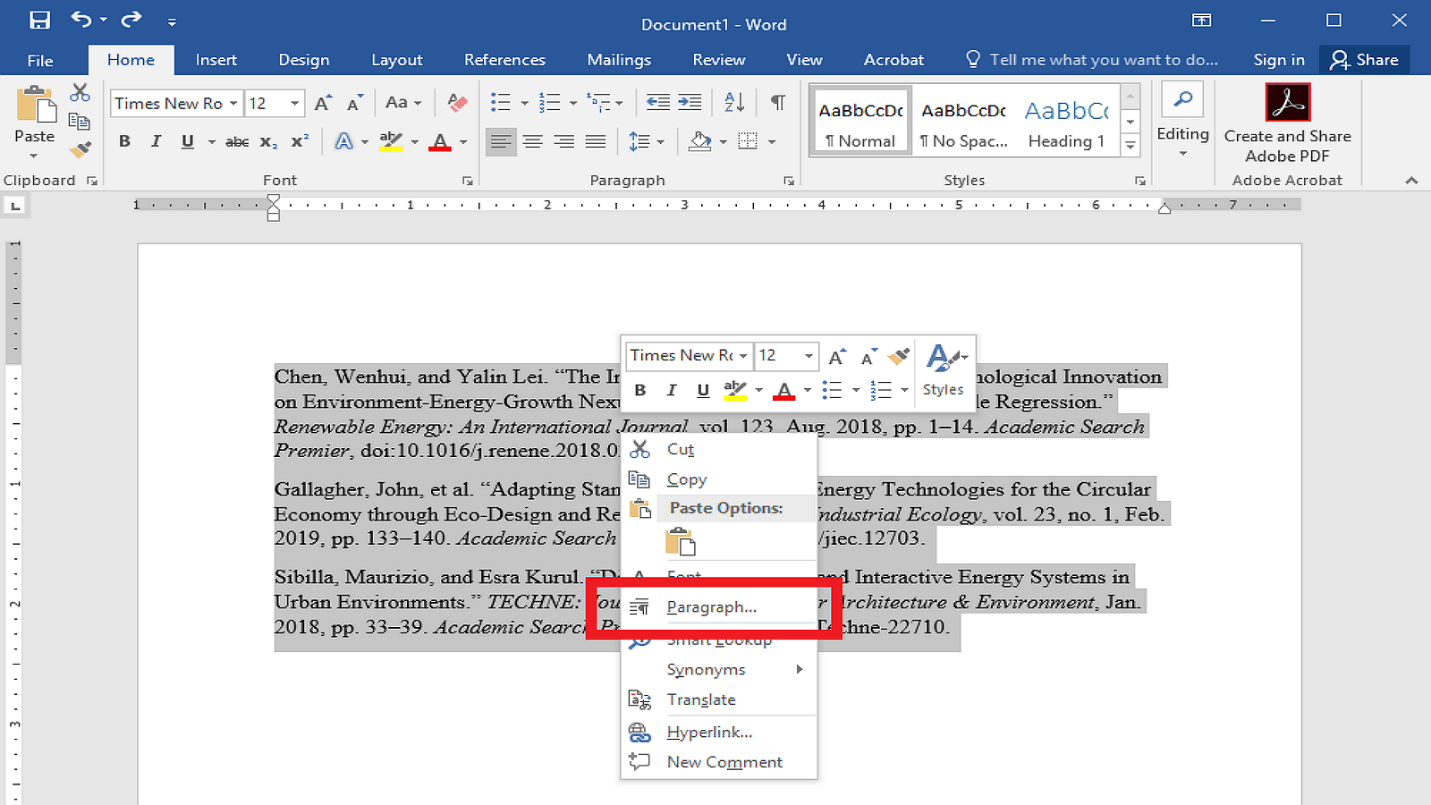Open the ribbon font name dropdown
This screenshot has height=805, width=1431.
point(233,103)
